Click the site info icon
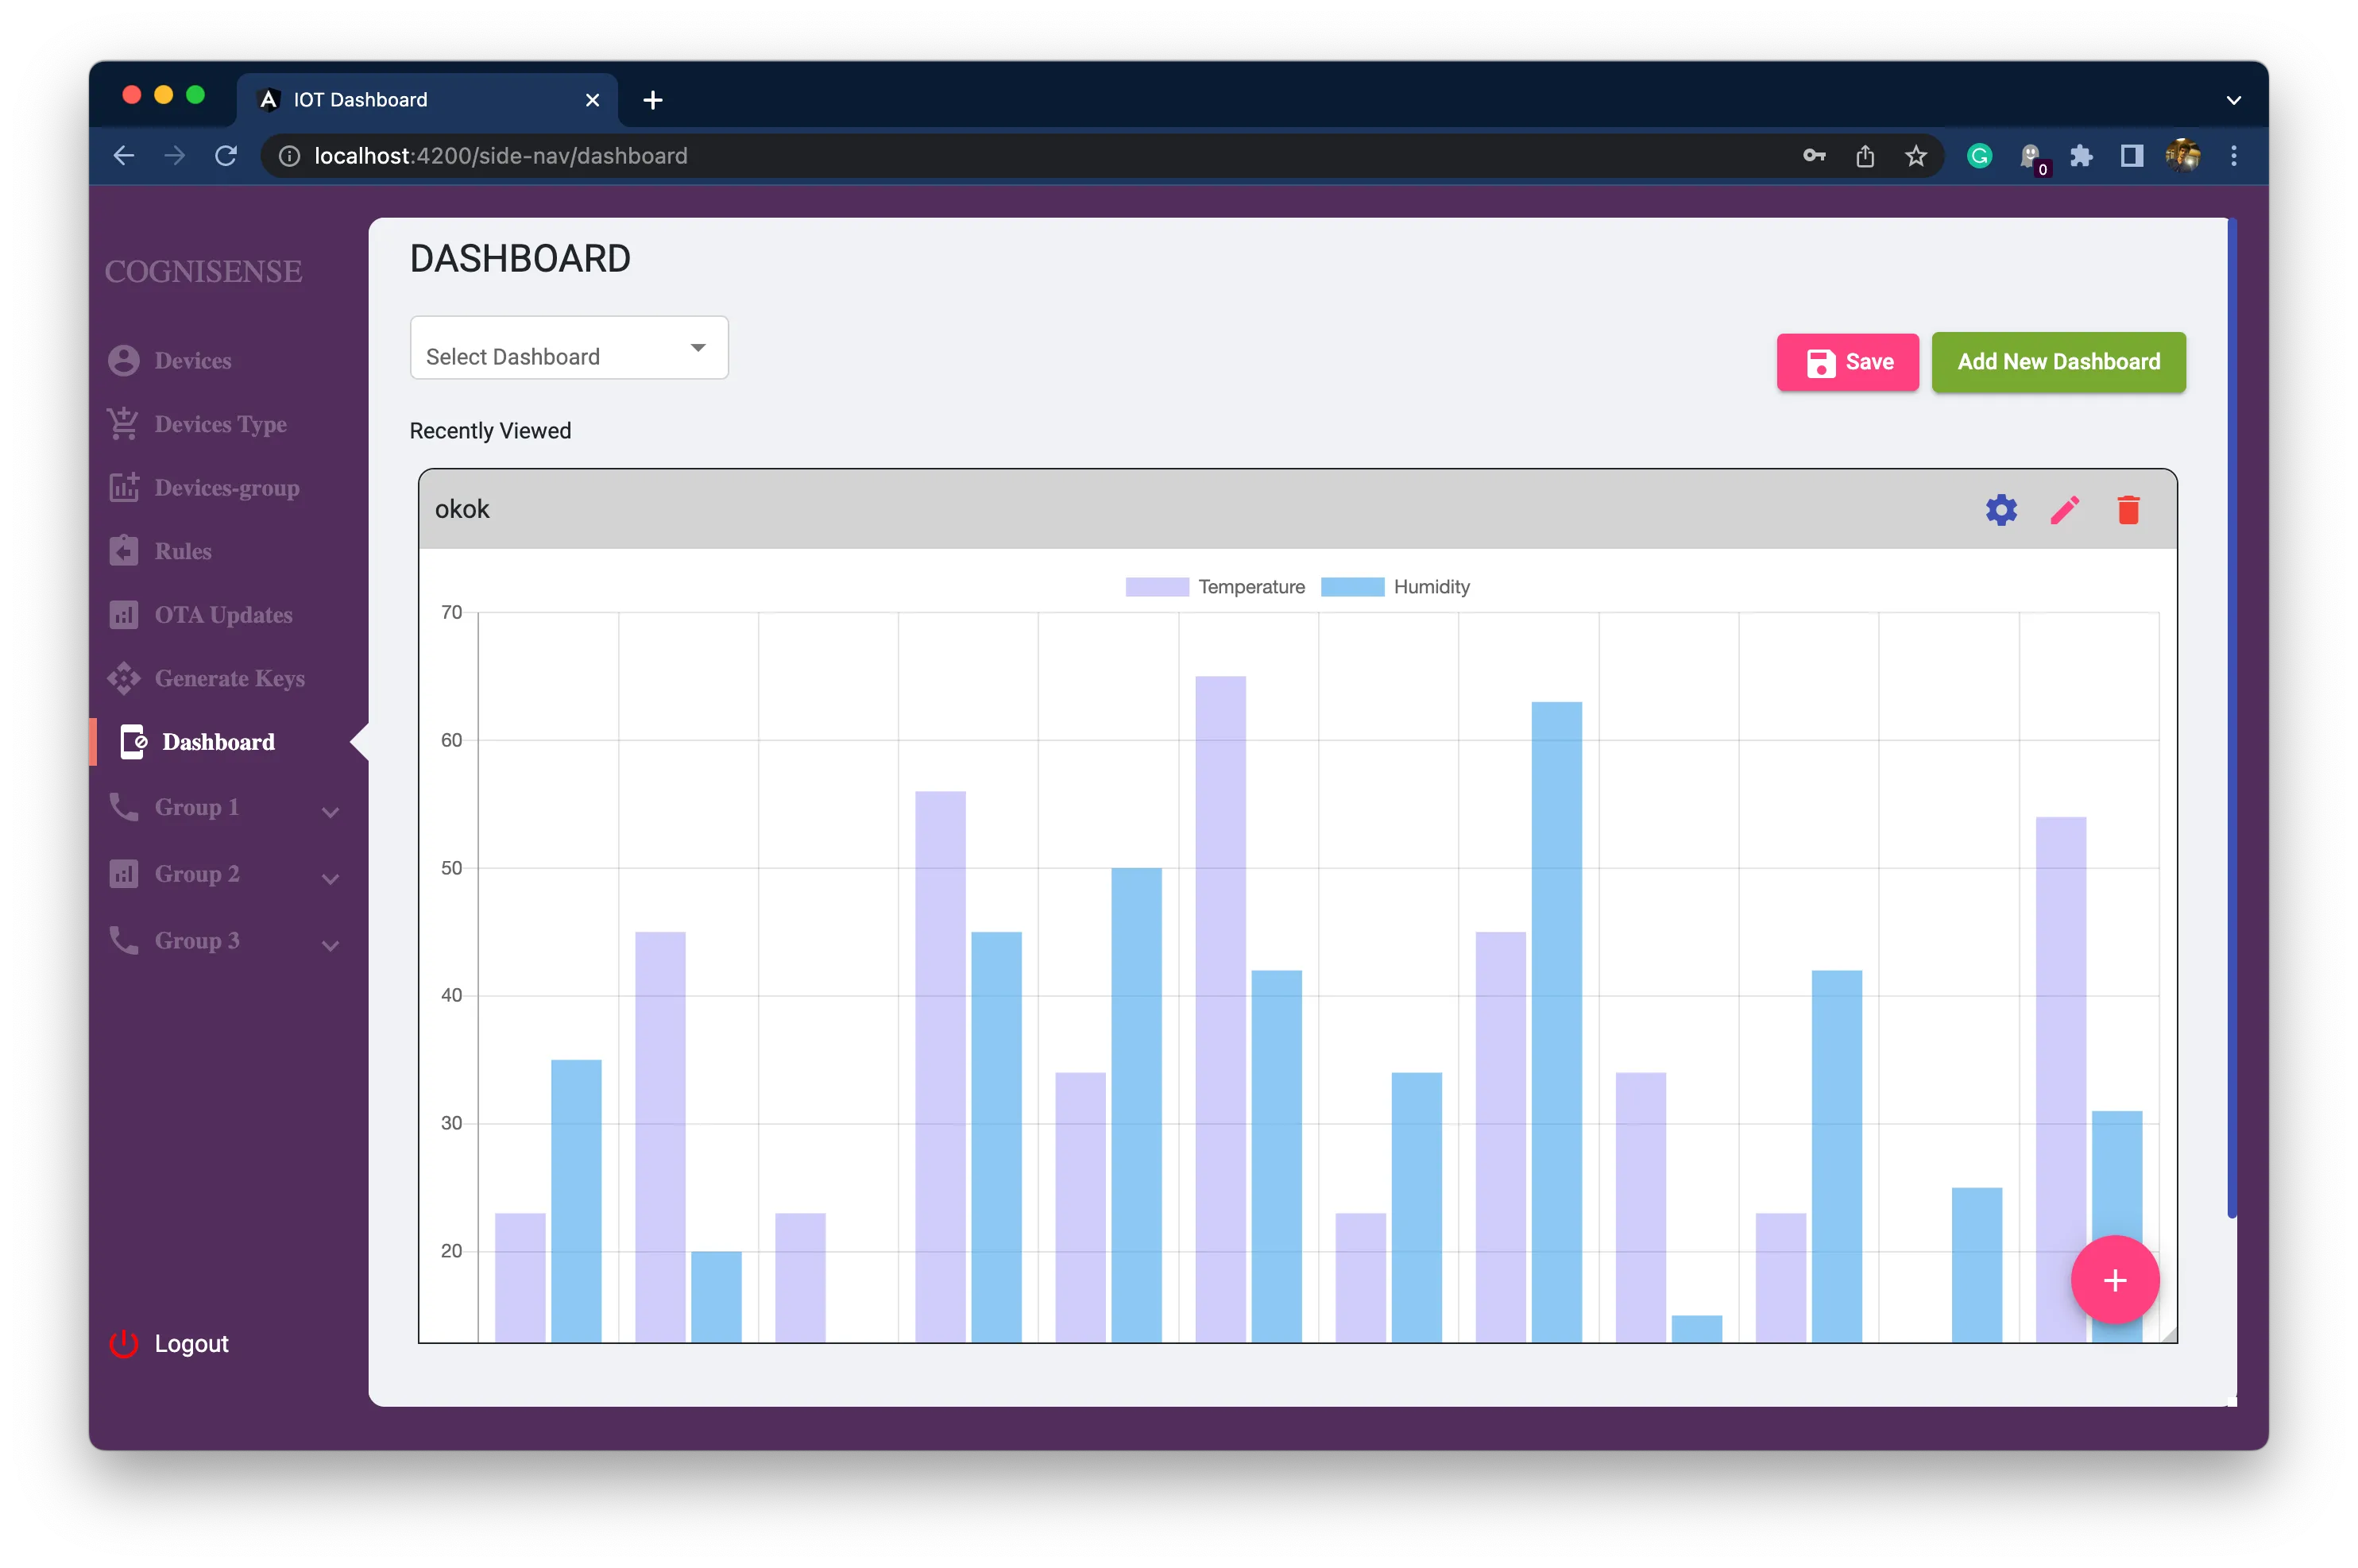Screen dimensions: 2358x1568 (289, 155)
